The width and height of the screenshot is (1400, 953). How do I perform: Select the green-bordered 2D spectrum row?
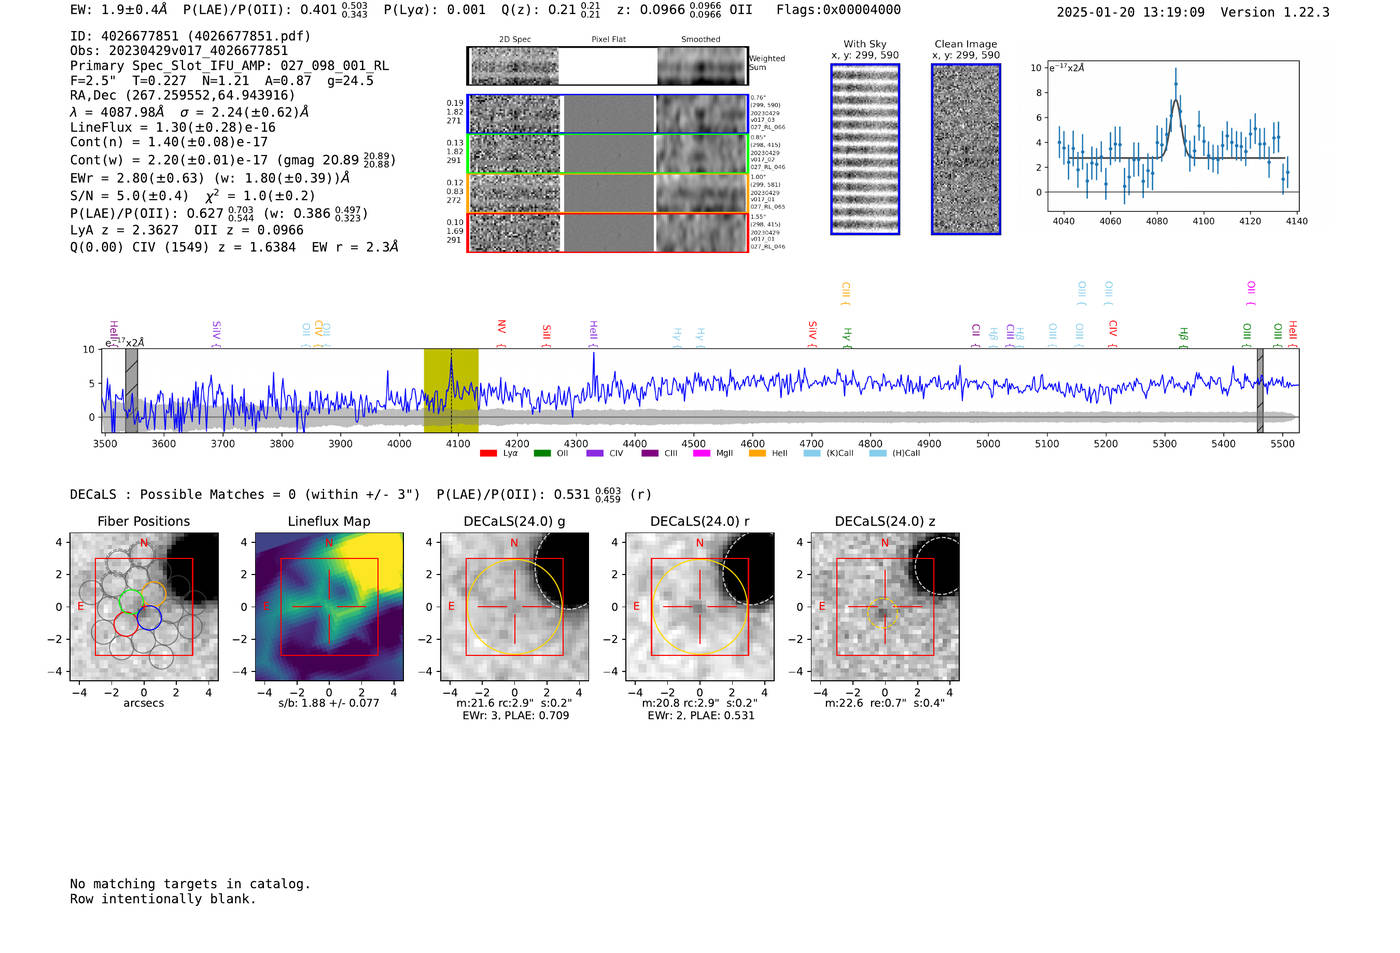608,154
